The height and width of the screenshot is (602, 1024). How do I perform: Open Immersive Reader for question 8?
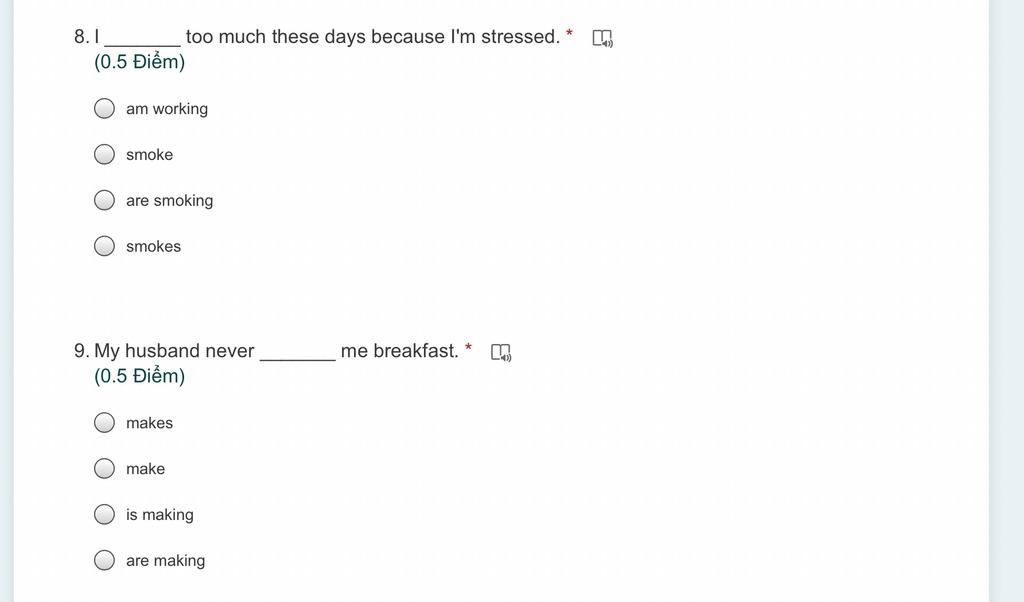pyautogui.click(x=602, y=38)
